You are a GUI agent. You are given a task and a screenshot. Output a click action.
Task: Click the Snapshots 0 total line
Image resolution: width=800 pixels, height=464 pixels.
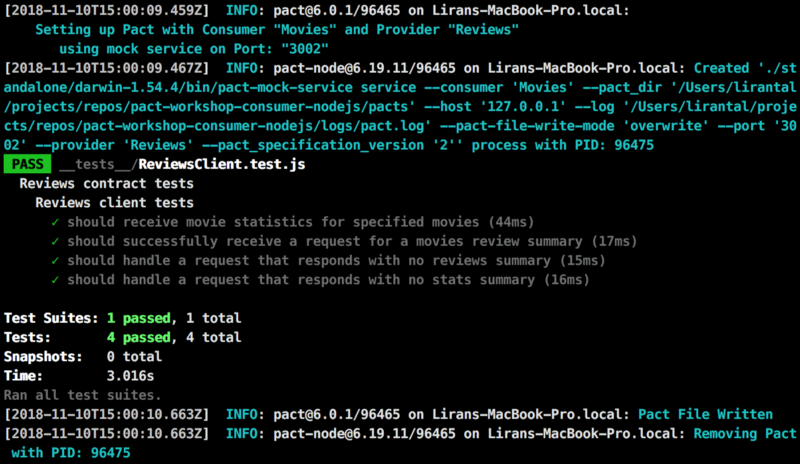[83, 357]
